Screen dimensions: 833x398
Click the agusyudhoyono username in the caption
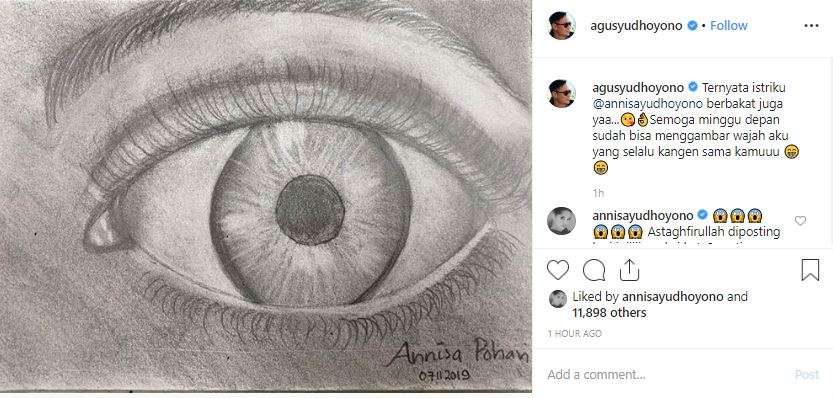pos(636,87)
